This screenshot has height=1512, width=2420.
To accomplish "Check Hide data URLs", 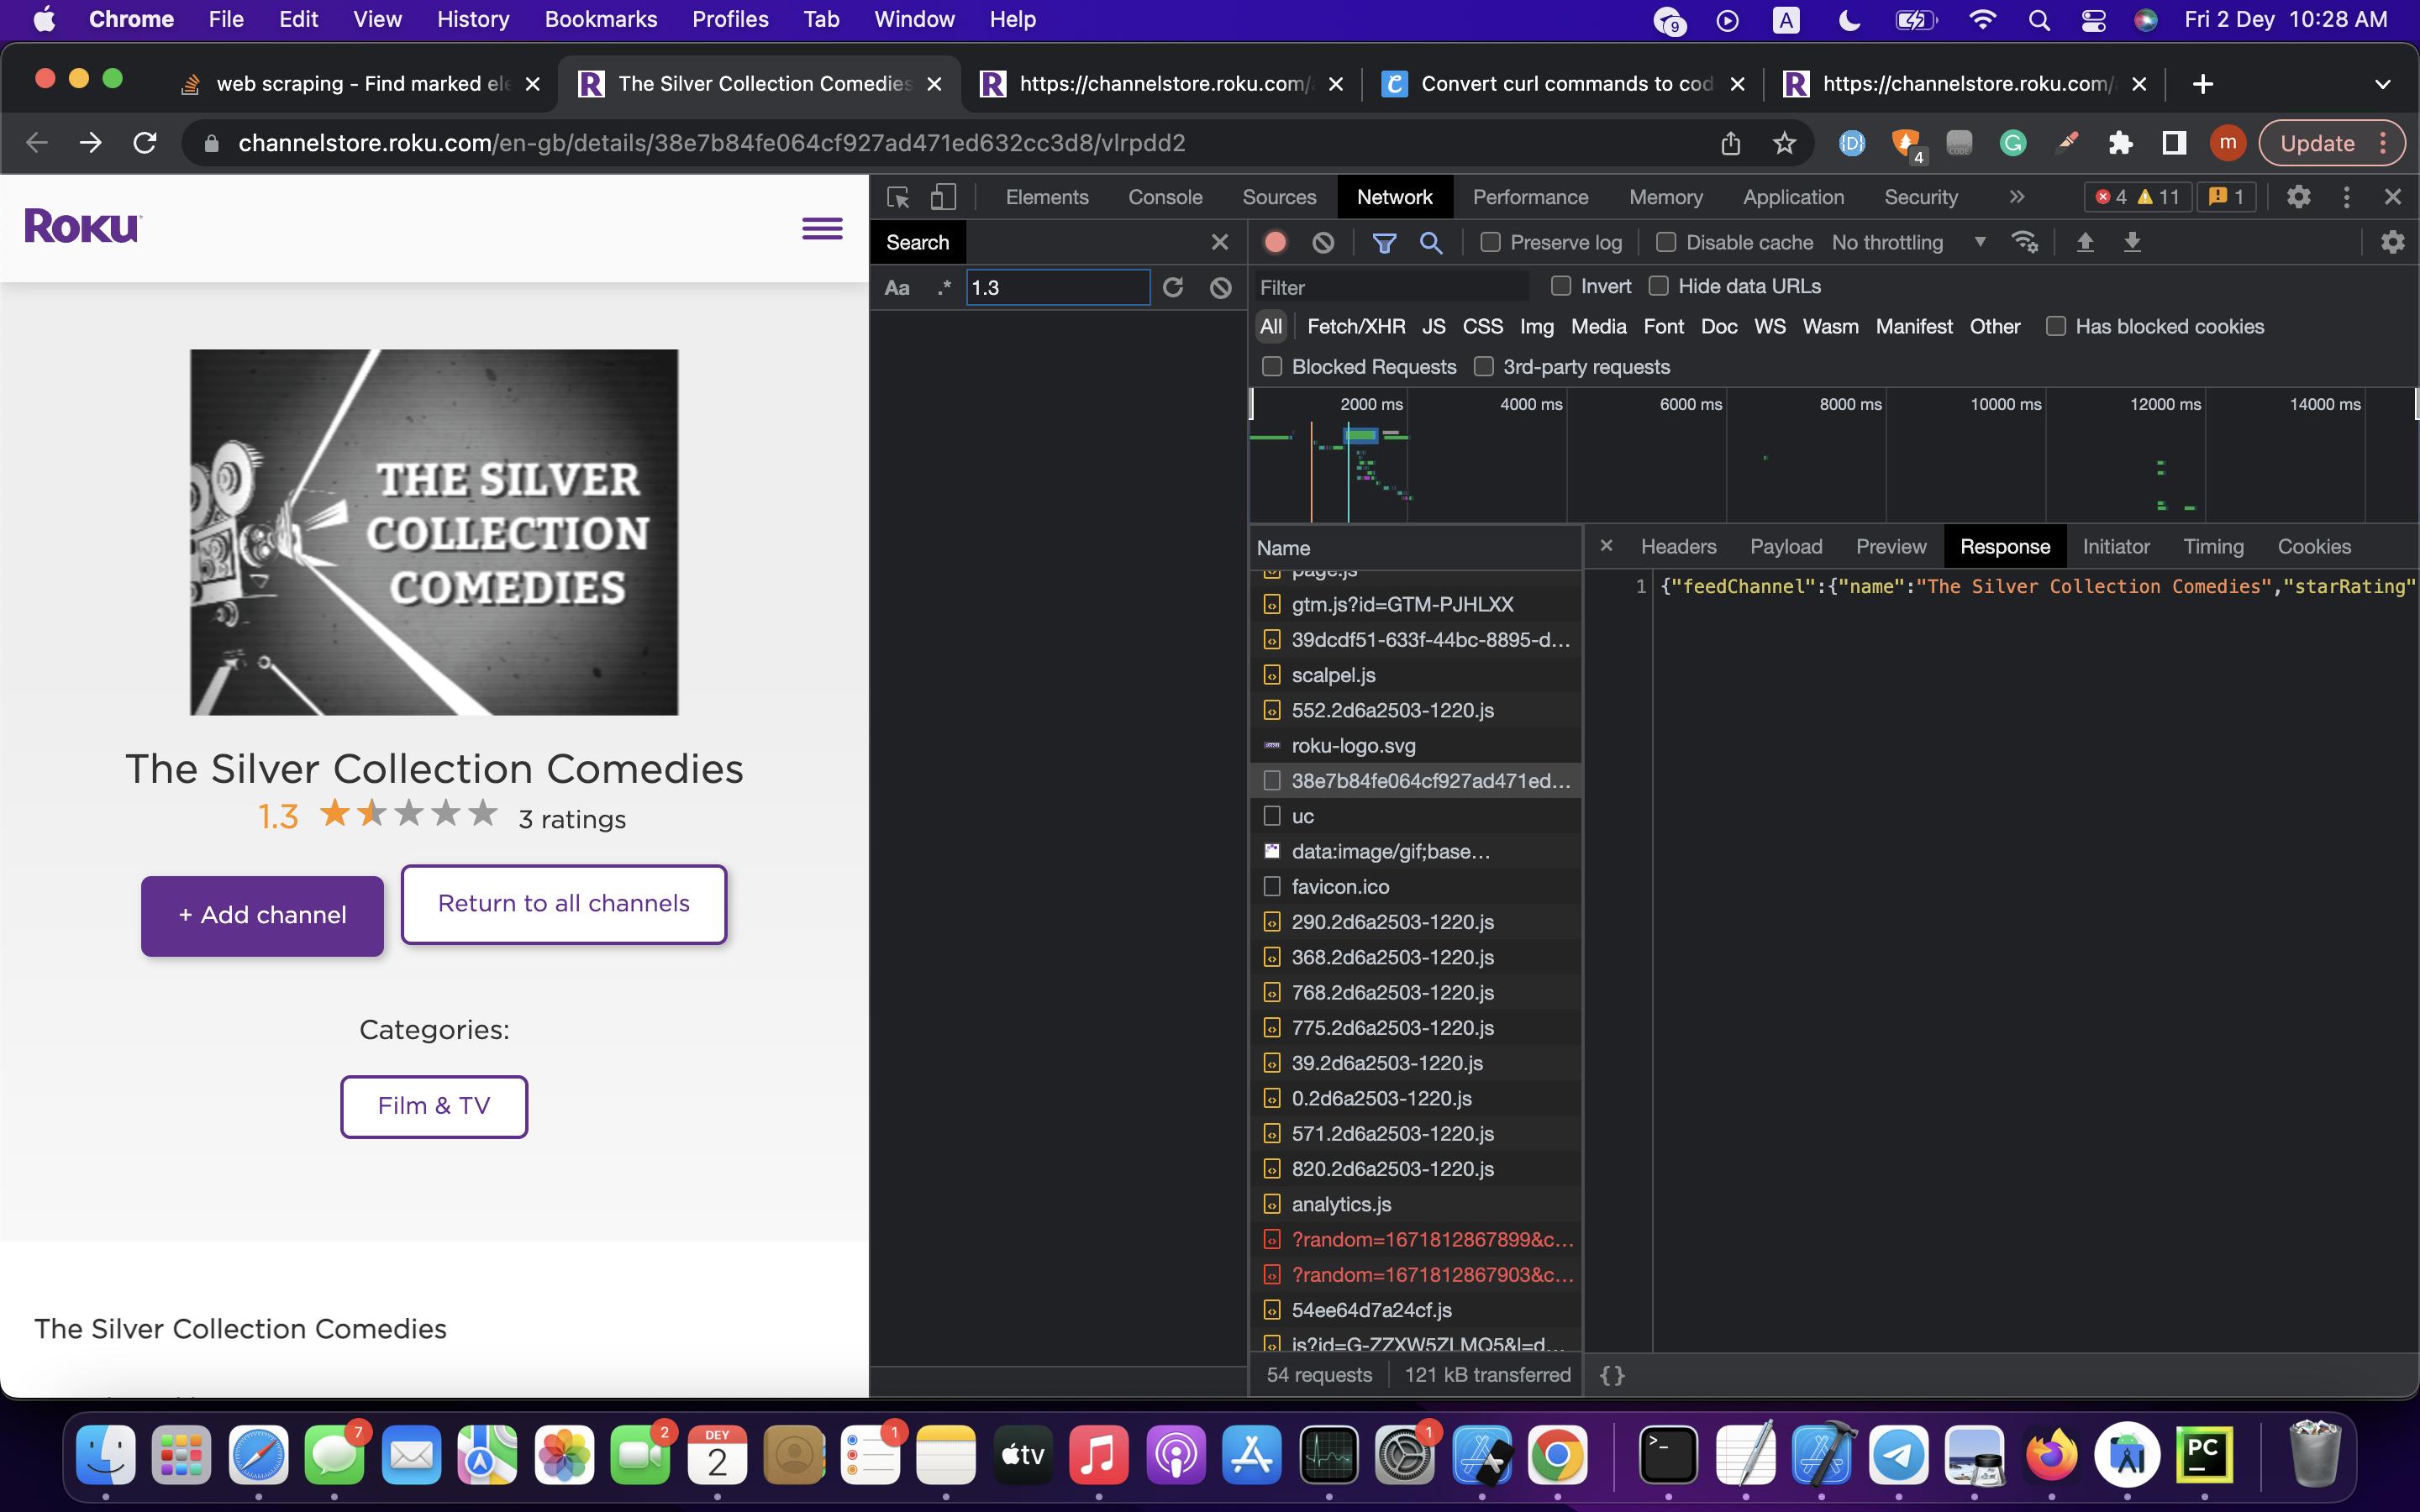I will (x=1658, y=286).
